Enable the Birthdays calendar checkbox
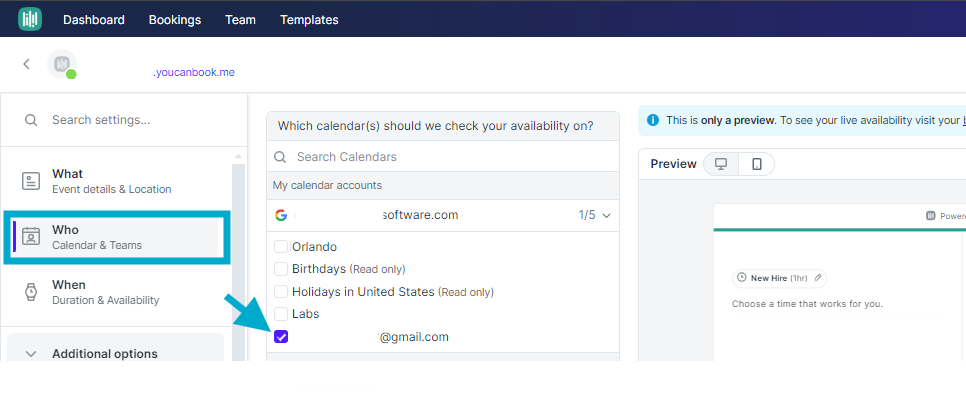This screenshot has width=966, height=406. (281, 269)
